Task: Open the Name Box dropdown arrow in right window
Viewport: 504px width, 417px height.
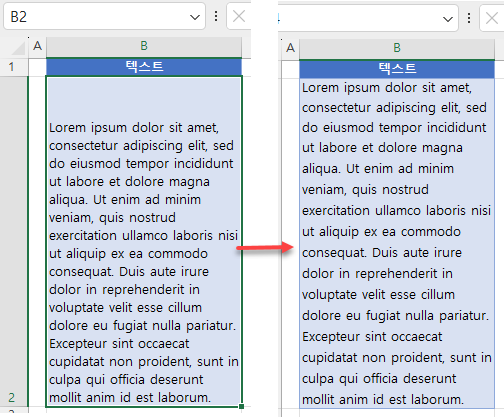Action: click(448, 19)
